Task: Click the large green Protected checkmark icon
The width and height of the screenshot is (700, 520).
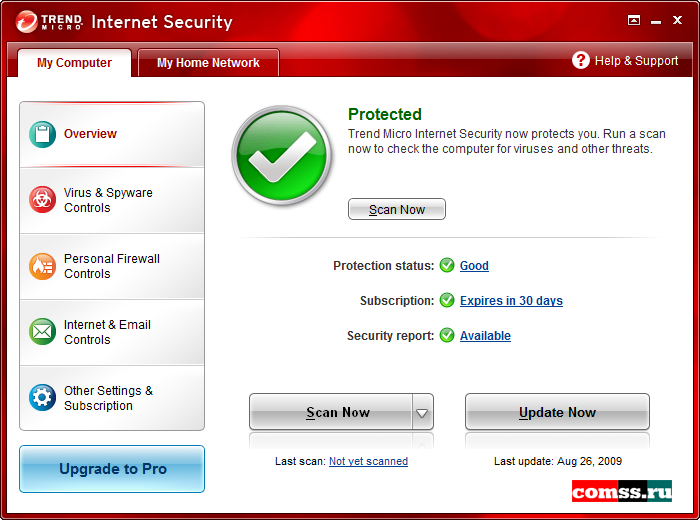Action: tap(282, 155)
